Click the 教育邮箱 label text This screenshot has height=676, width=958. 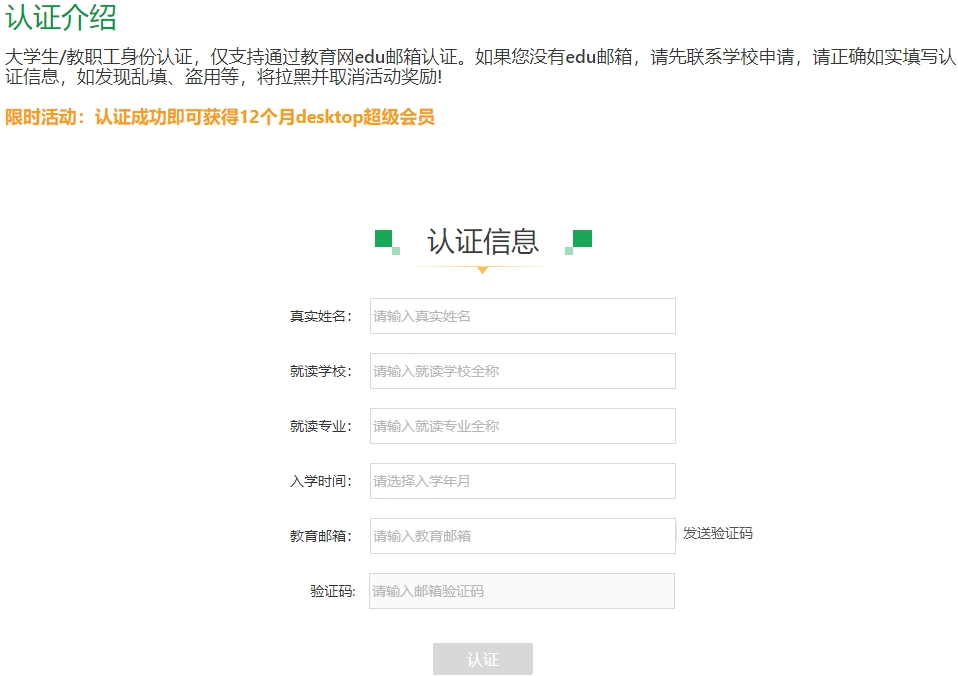pos(321,537)
